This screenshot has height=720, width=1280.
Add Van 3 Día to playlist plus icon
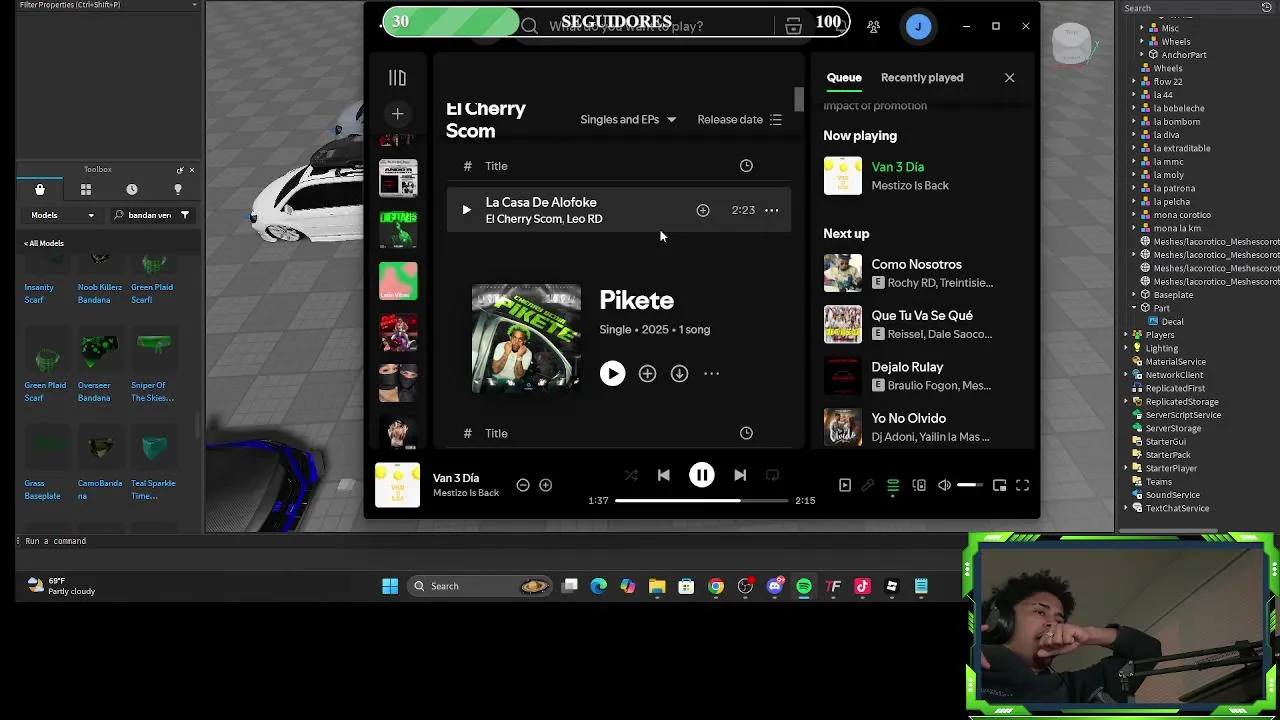click(x=546, y=485)
